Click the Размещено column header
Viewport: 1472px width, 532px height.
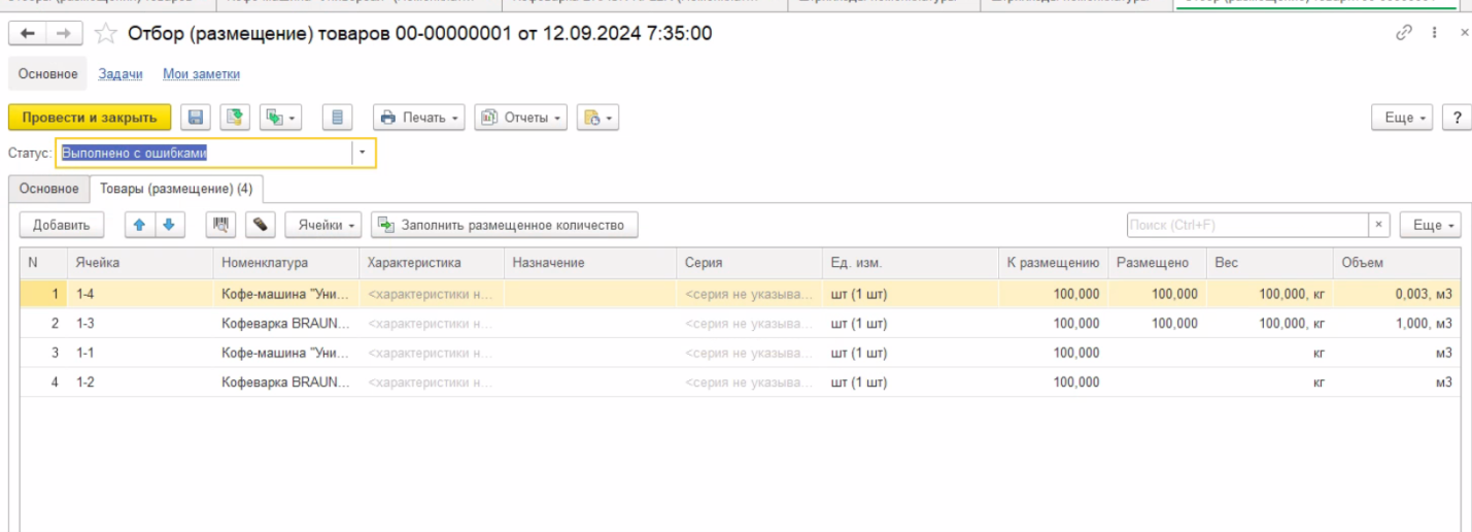tap(1157, 263)
